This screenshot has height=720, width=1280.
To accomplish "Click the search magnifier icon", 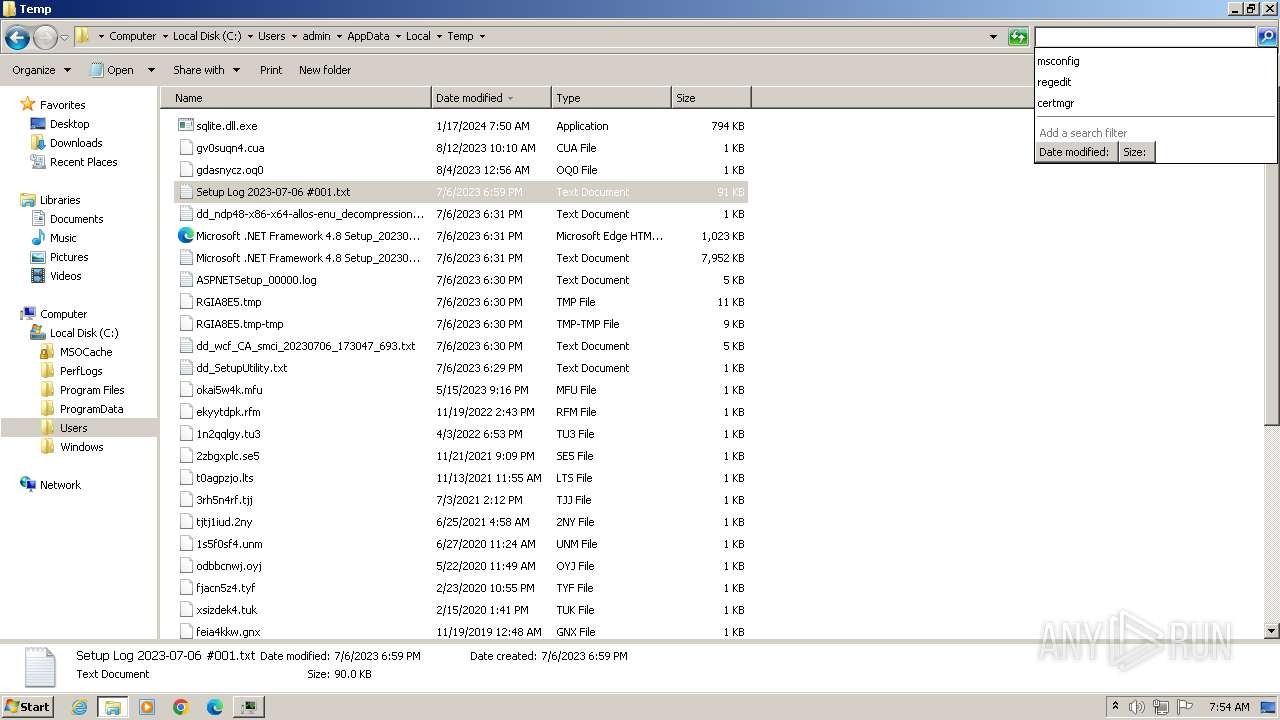I will pyautogui.click(x=1267, y=37).
